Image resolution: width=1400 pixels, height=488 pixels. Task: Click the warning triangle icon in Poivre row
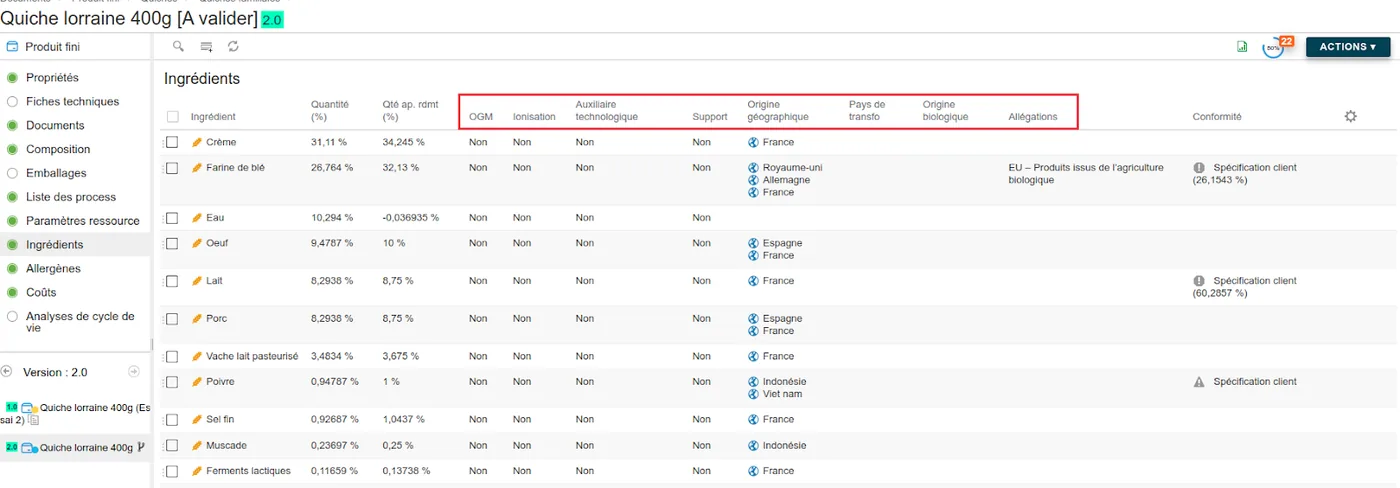coord(1199,382)
